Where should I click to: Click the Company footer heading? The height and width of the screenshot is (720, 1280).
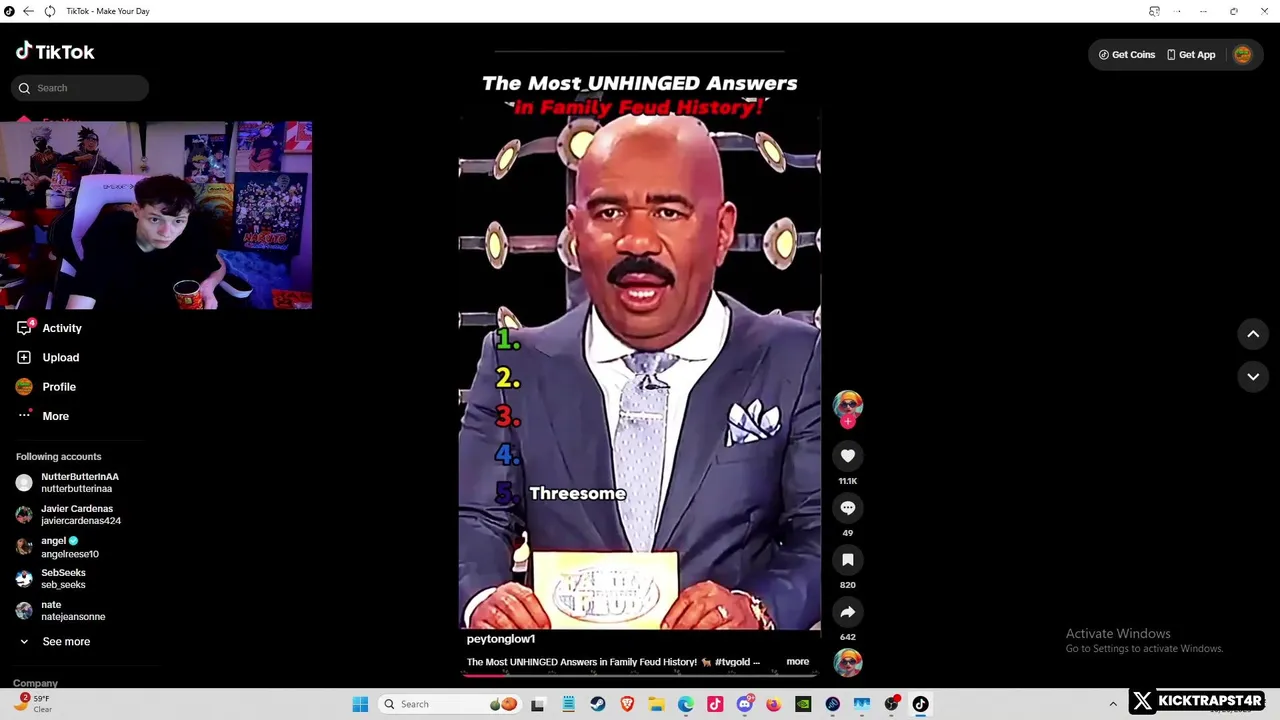tap(35, 683)
